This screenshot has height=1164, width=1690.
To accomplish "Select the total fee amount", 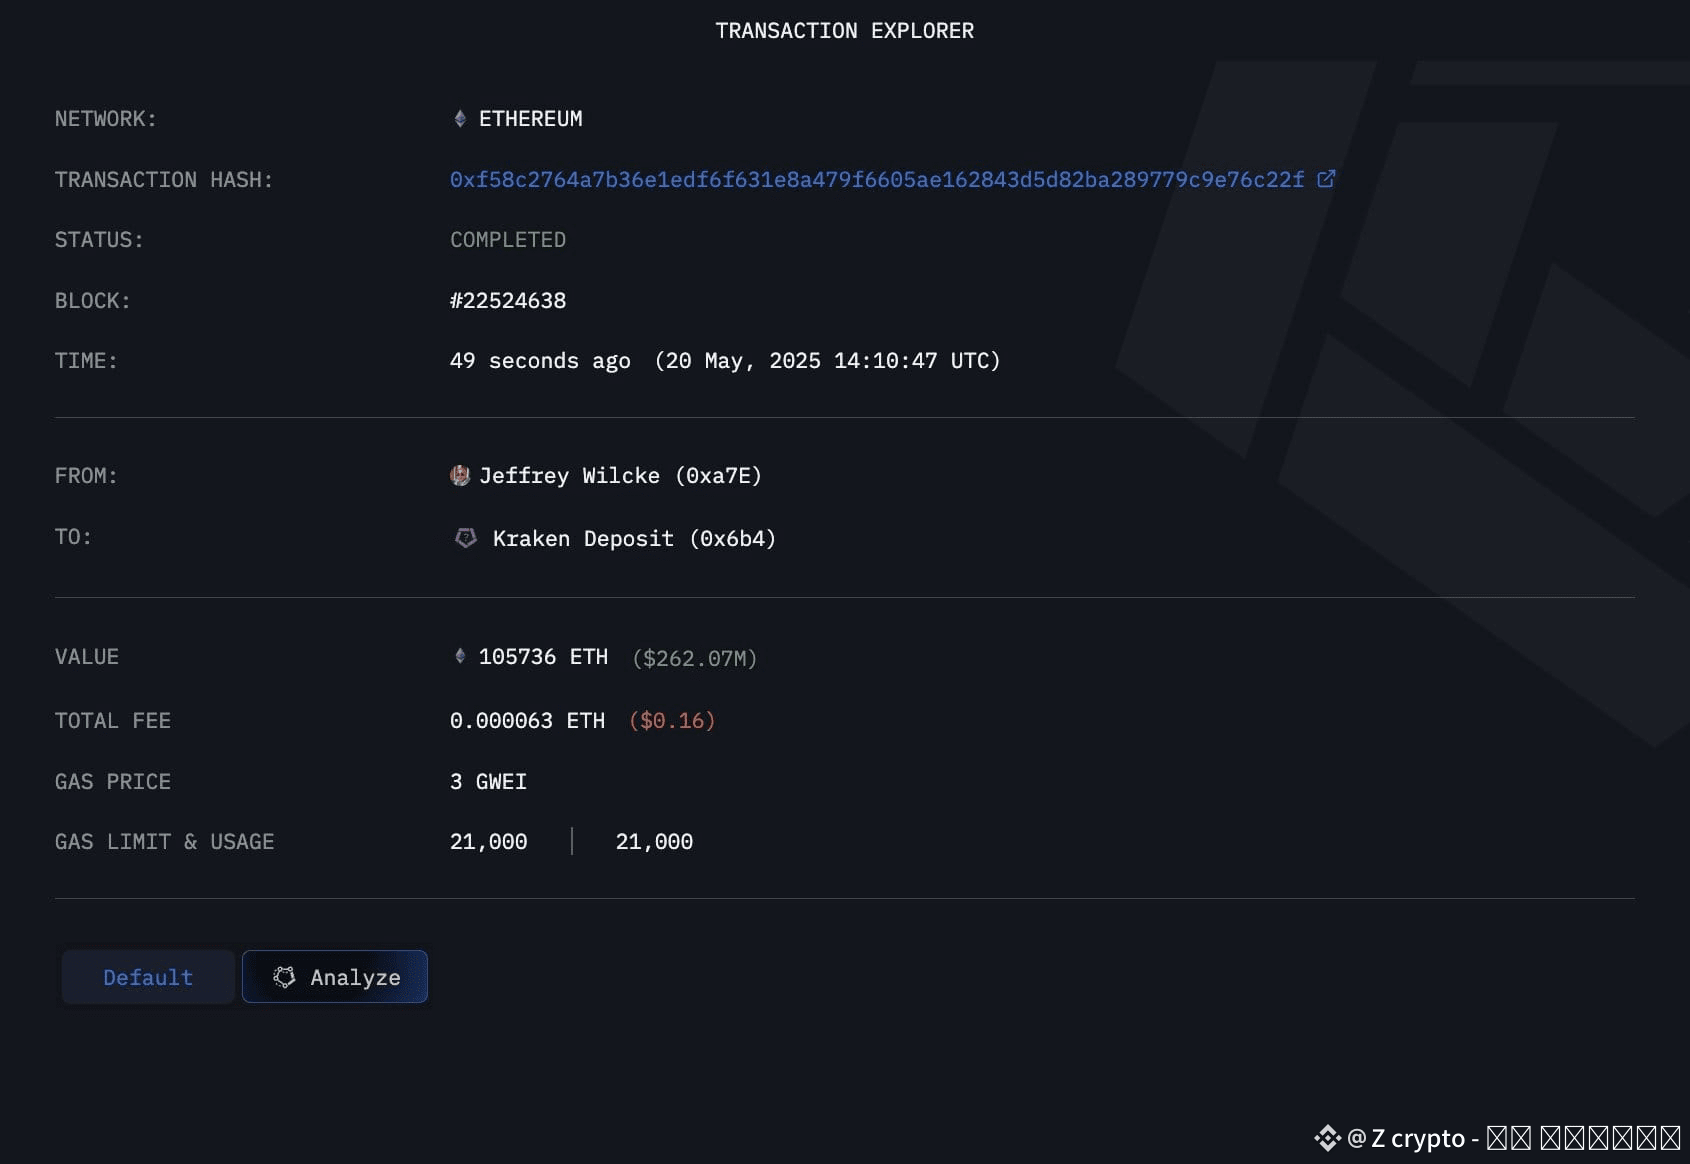I will click(x=527, y=720).
